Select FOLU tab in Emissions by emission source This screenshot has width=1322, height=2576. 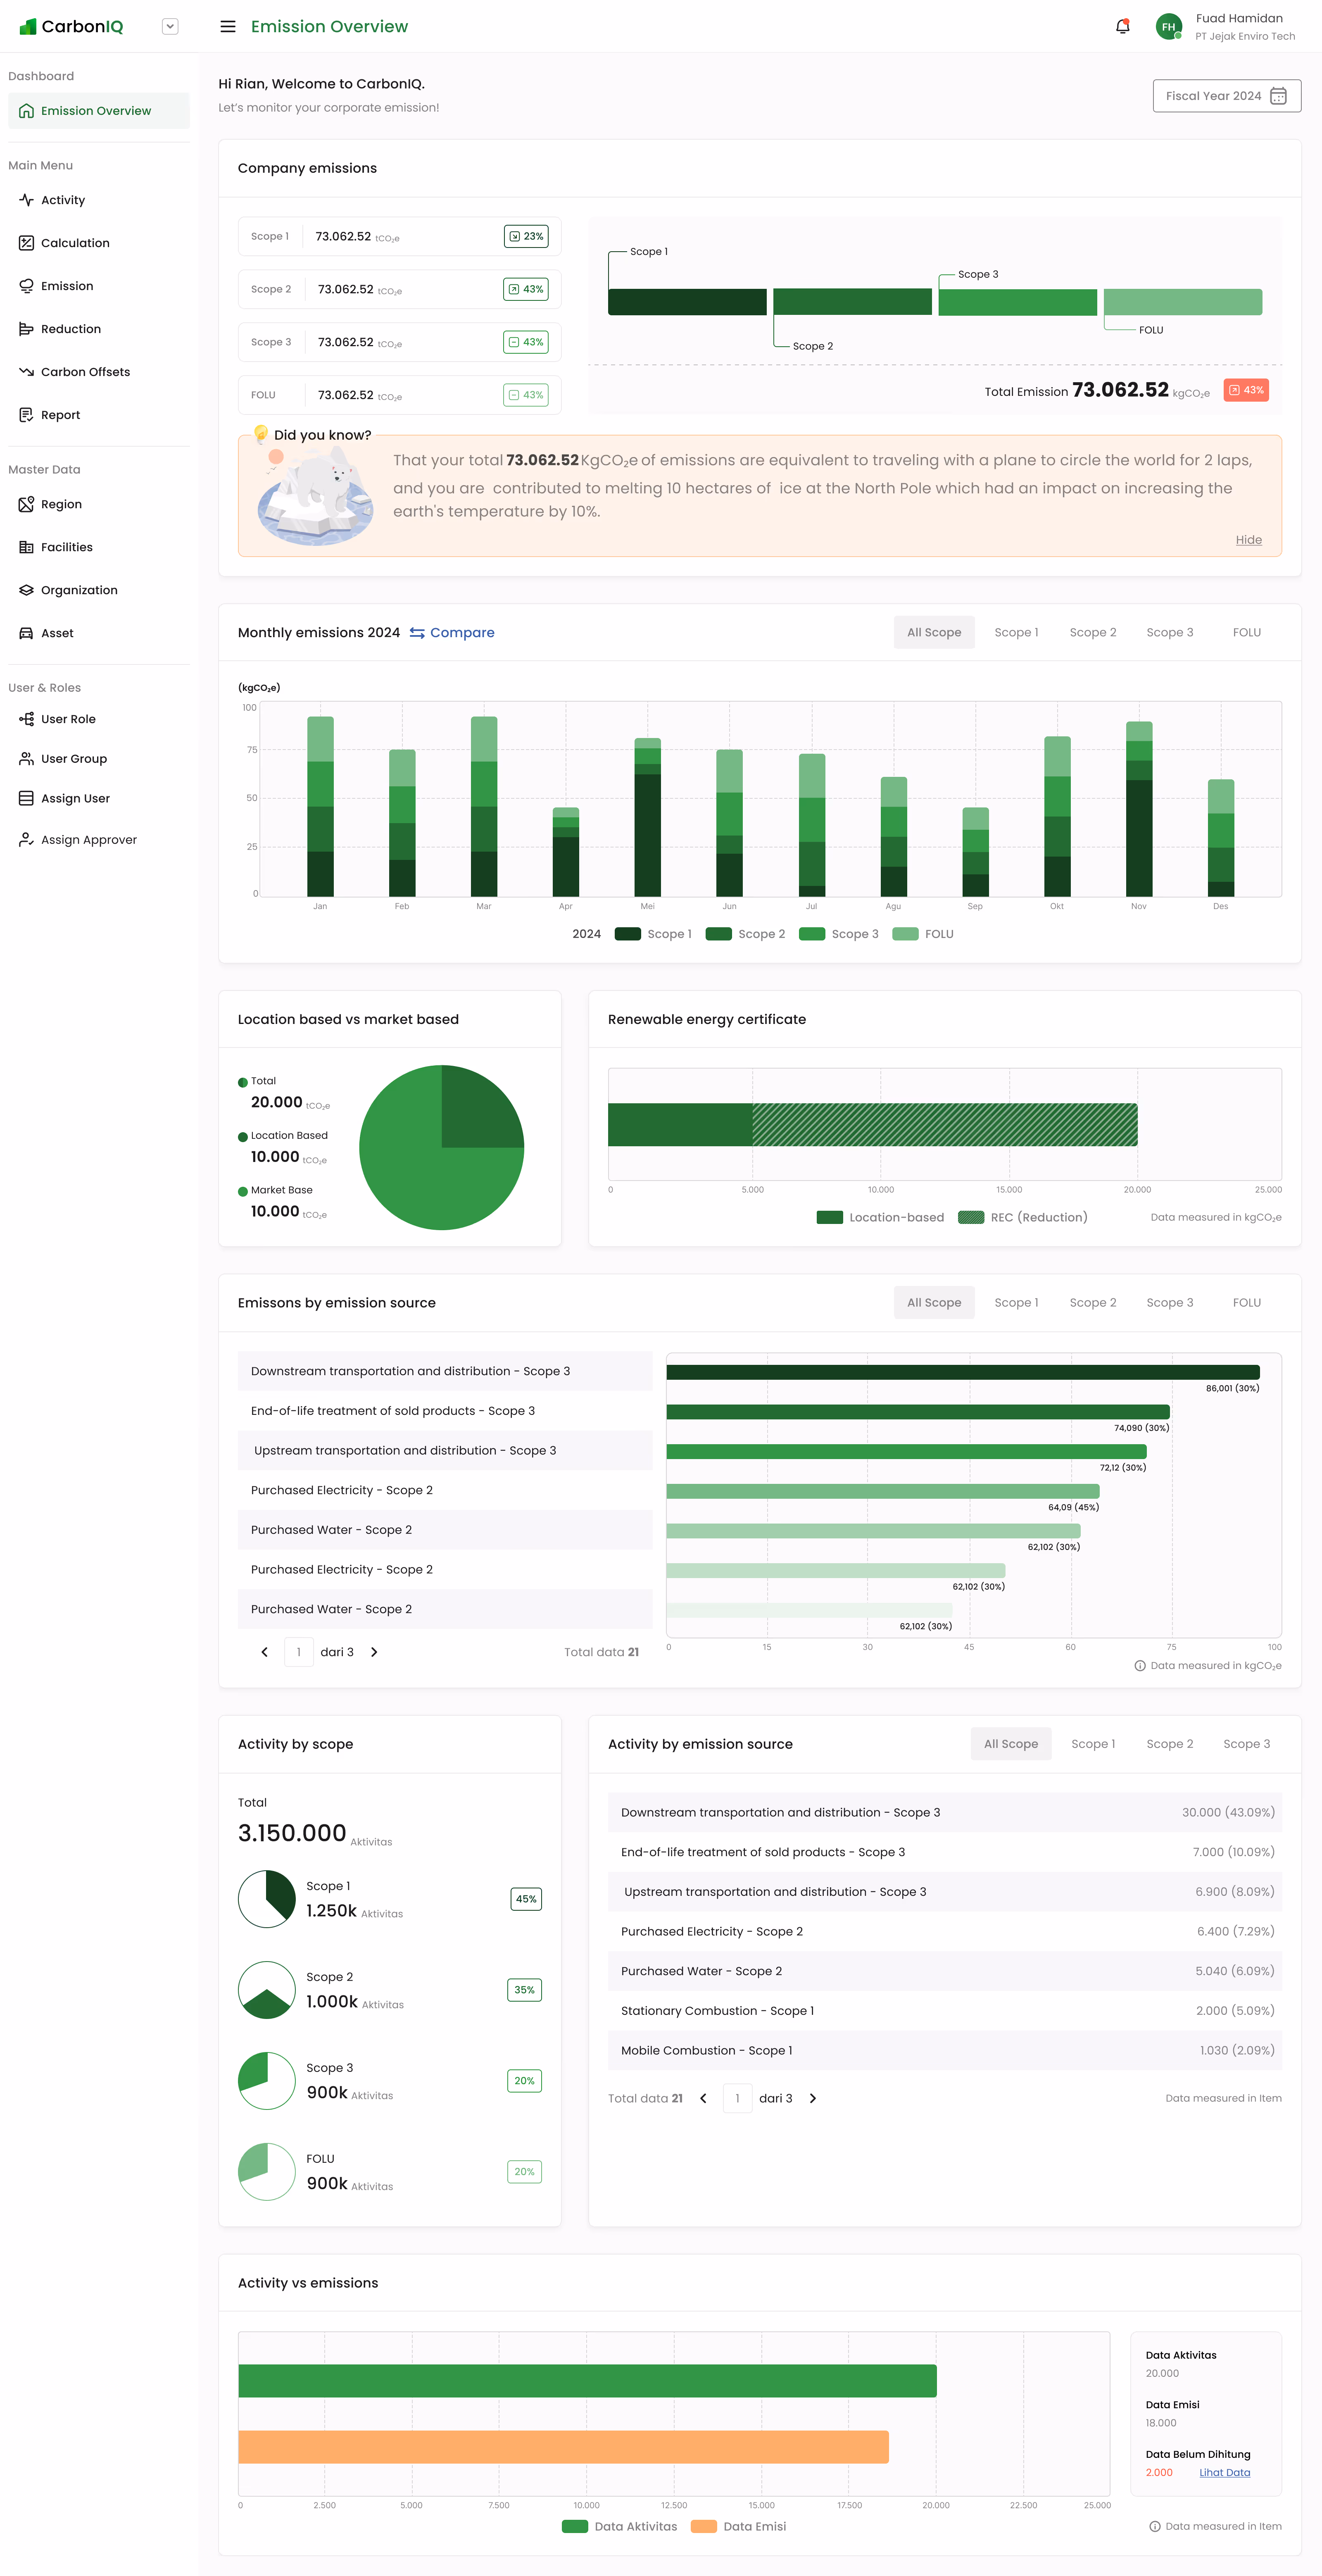[x=1246, y=1303]
